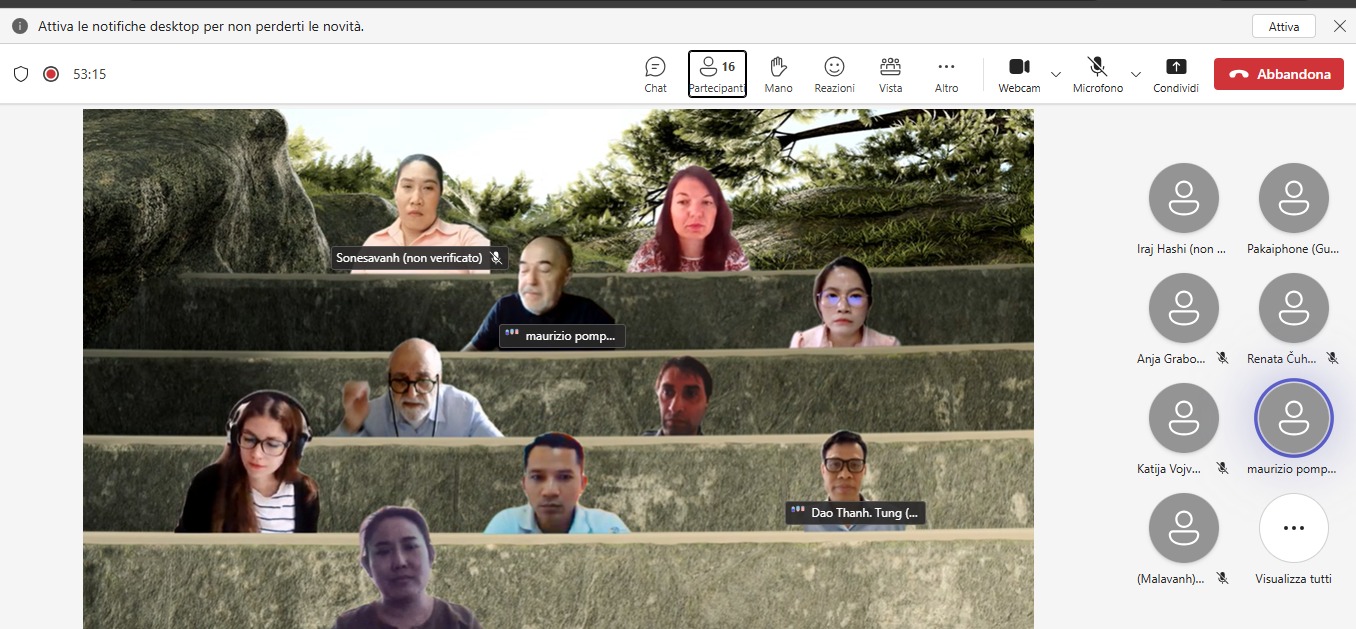Click the Pakaiphone (Gu... name text
Image resolution: width=1356 pixels, height=629 pixels.
pyautogui.click(x=1292, y=248)
